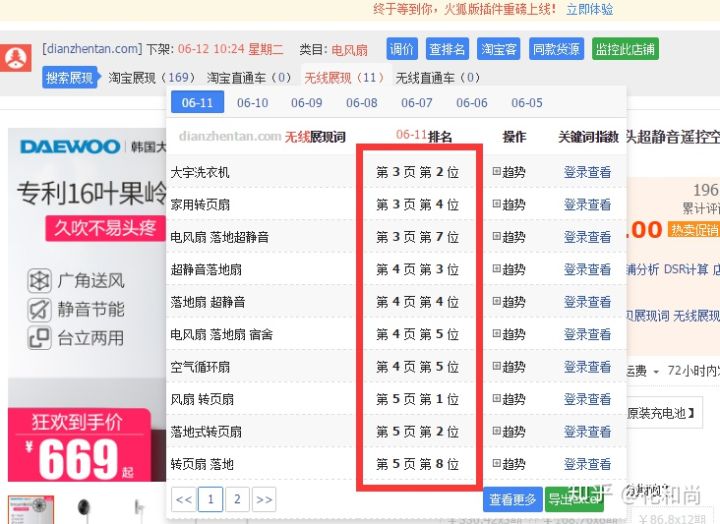Click 登录查看 for 落地扇 超静音
The image size is (720, 524).
(587, 302)
